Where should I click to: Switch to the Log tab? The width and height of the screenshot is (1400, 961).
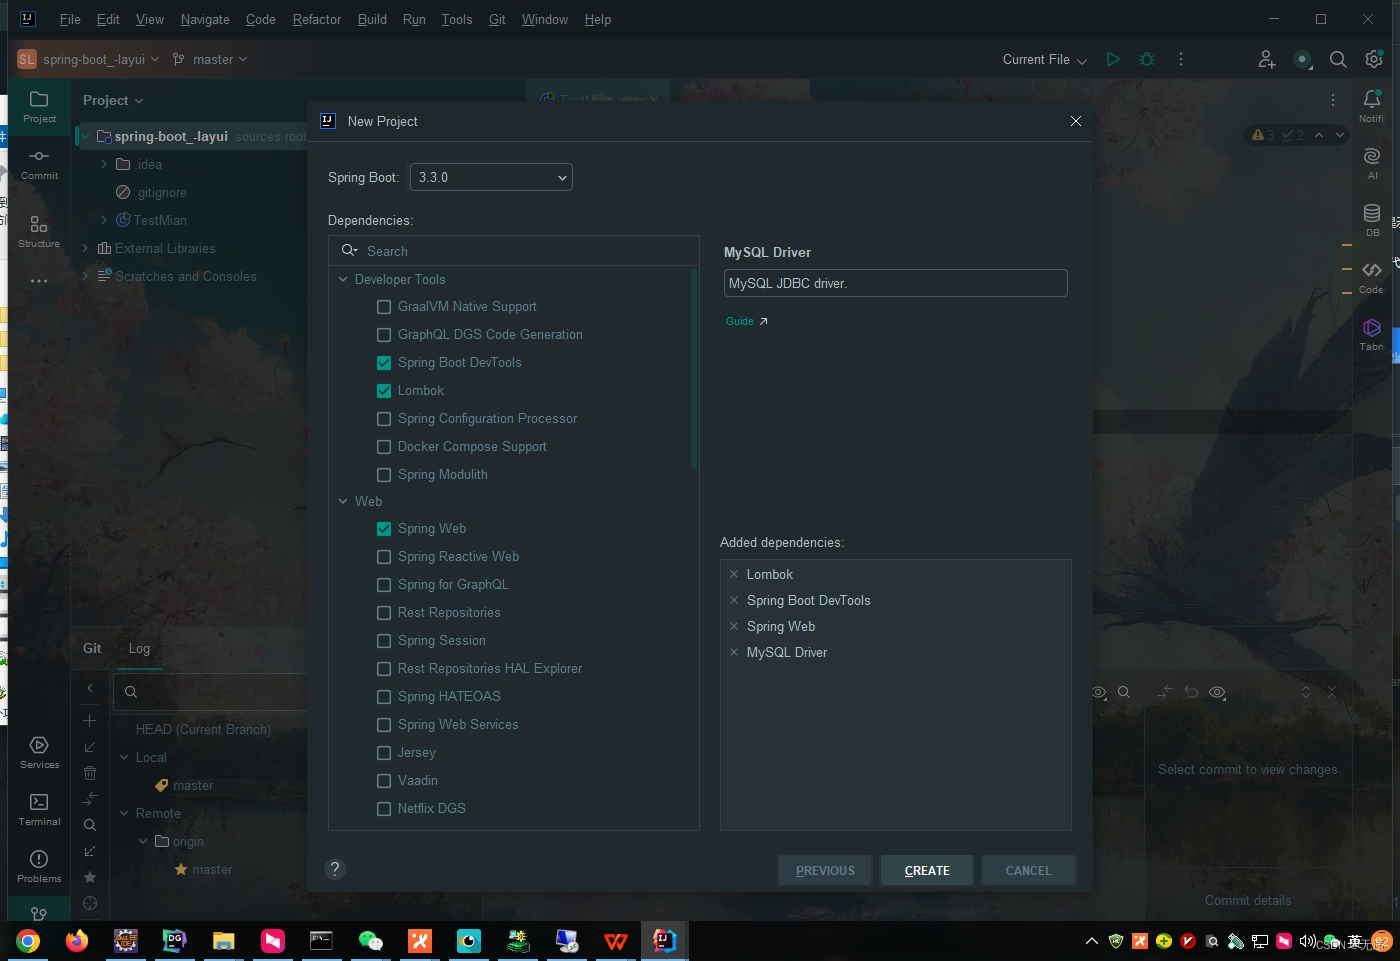138,648
